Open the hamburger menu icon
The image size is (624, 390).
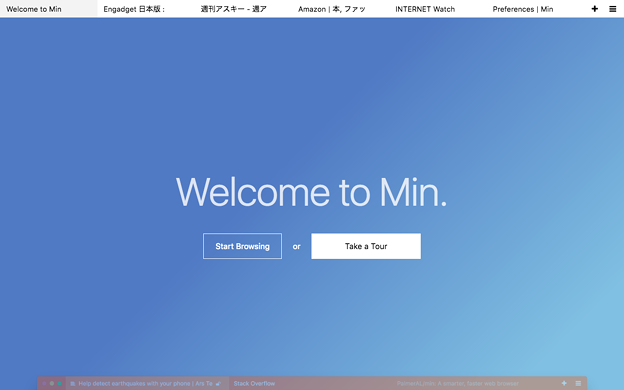(x=612, y=9)
